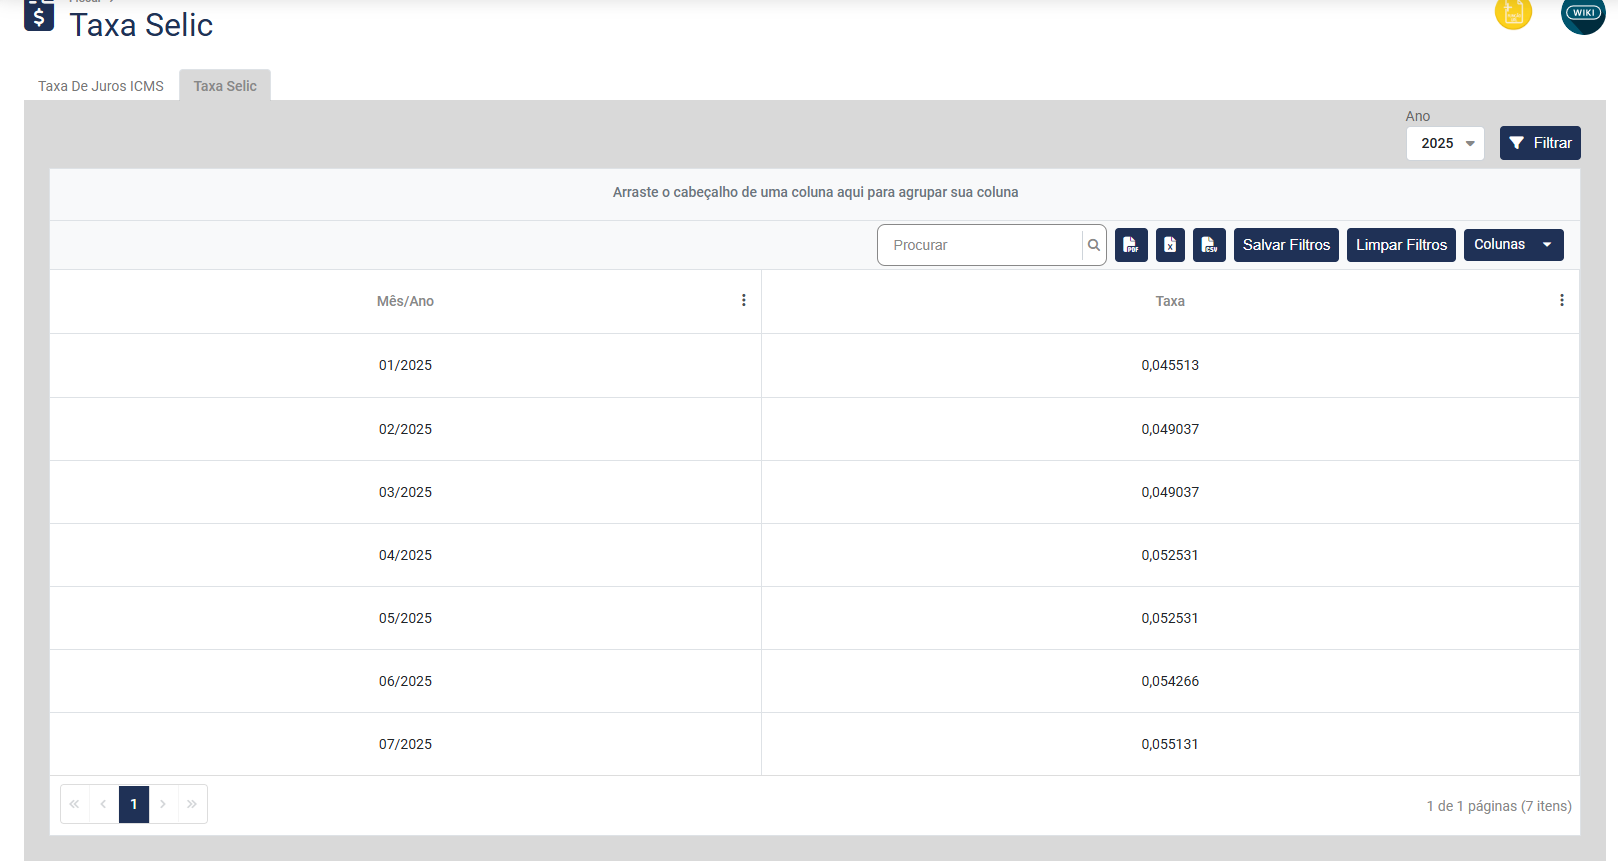This screenshot has height=866, width=1618.
Task: Click the Taxa value for 03/2025
Action: point(1170,492)
